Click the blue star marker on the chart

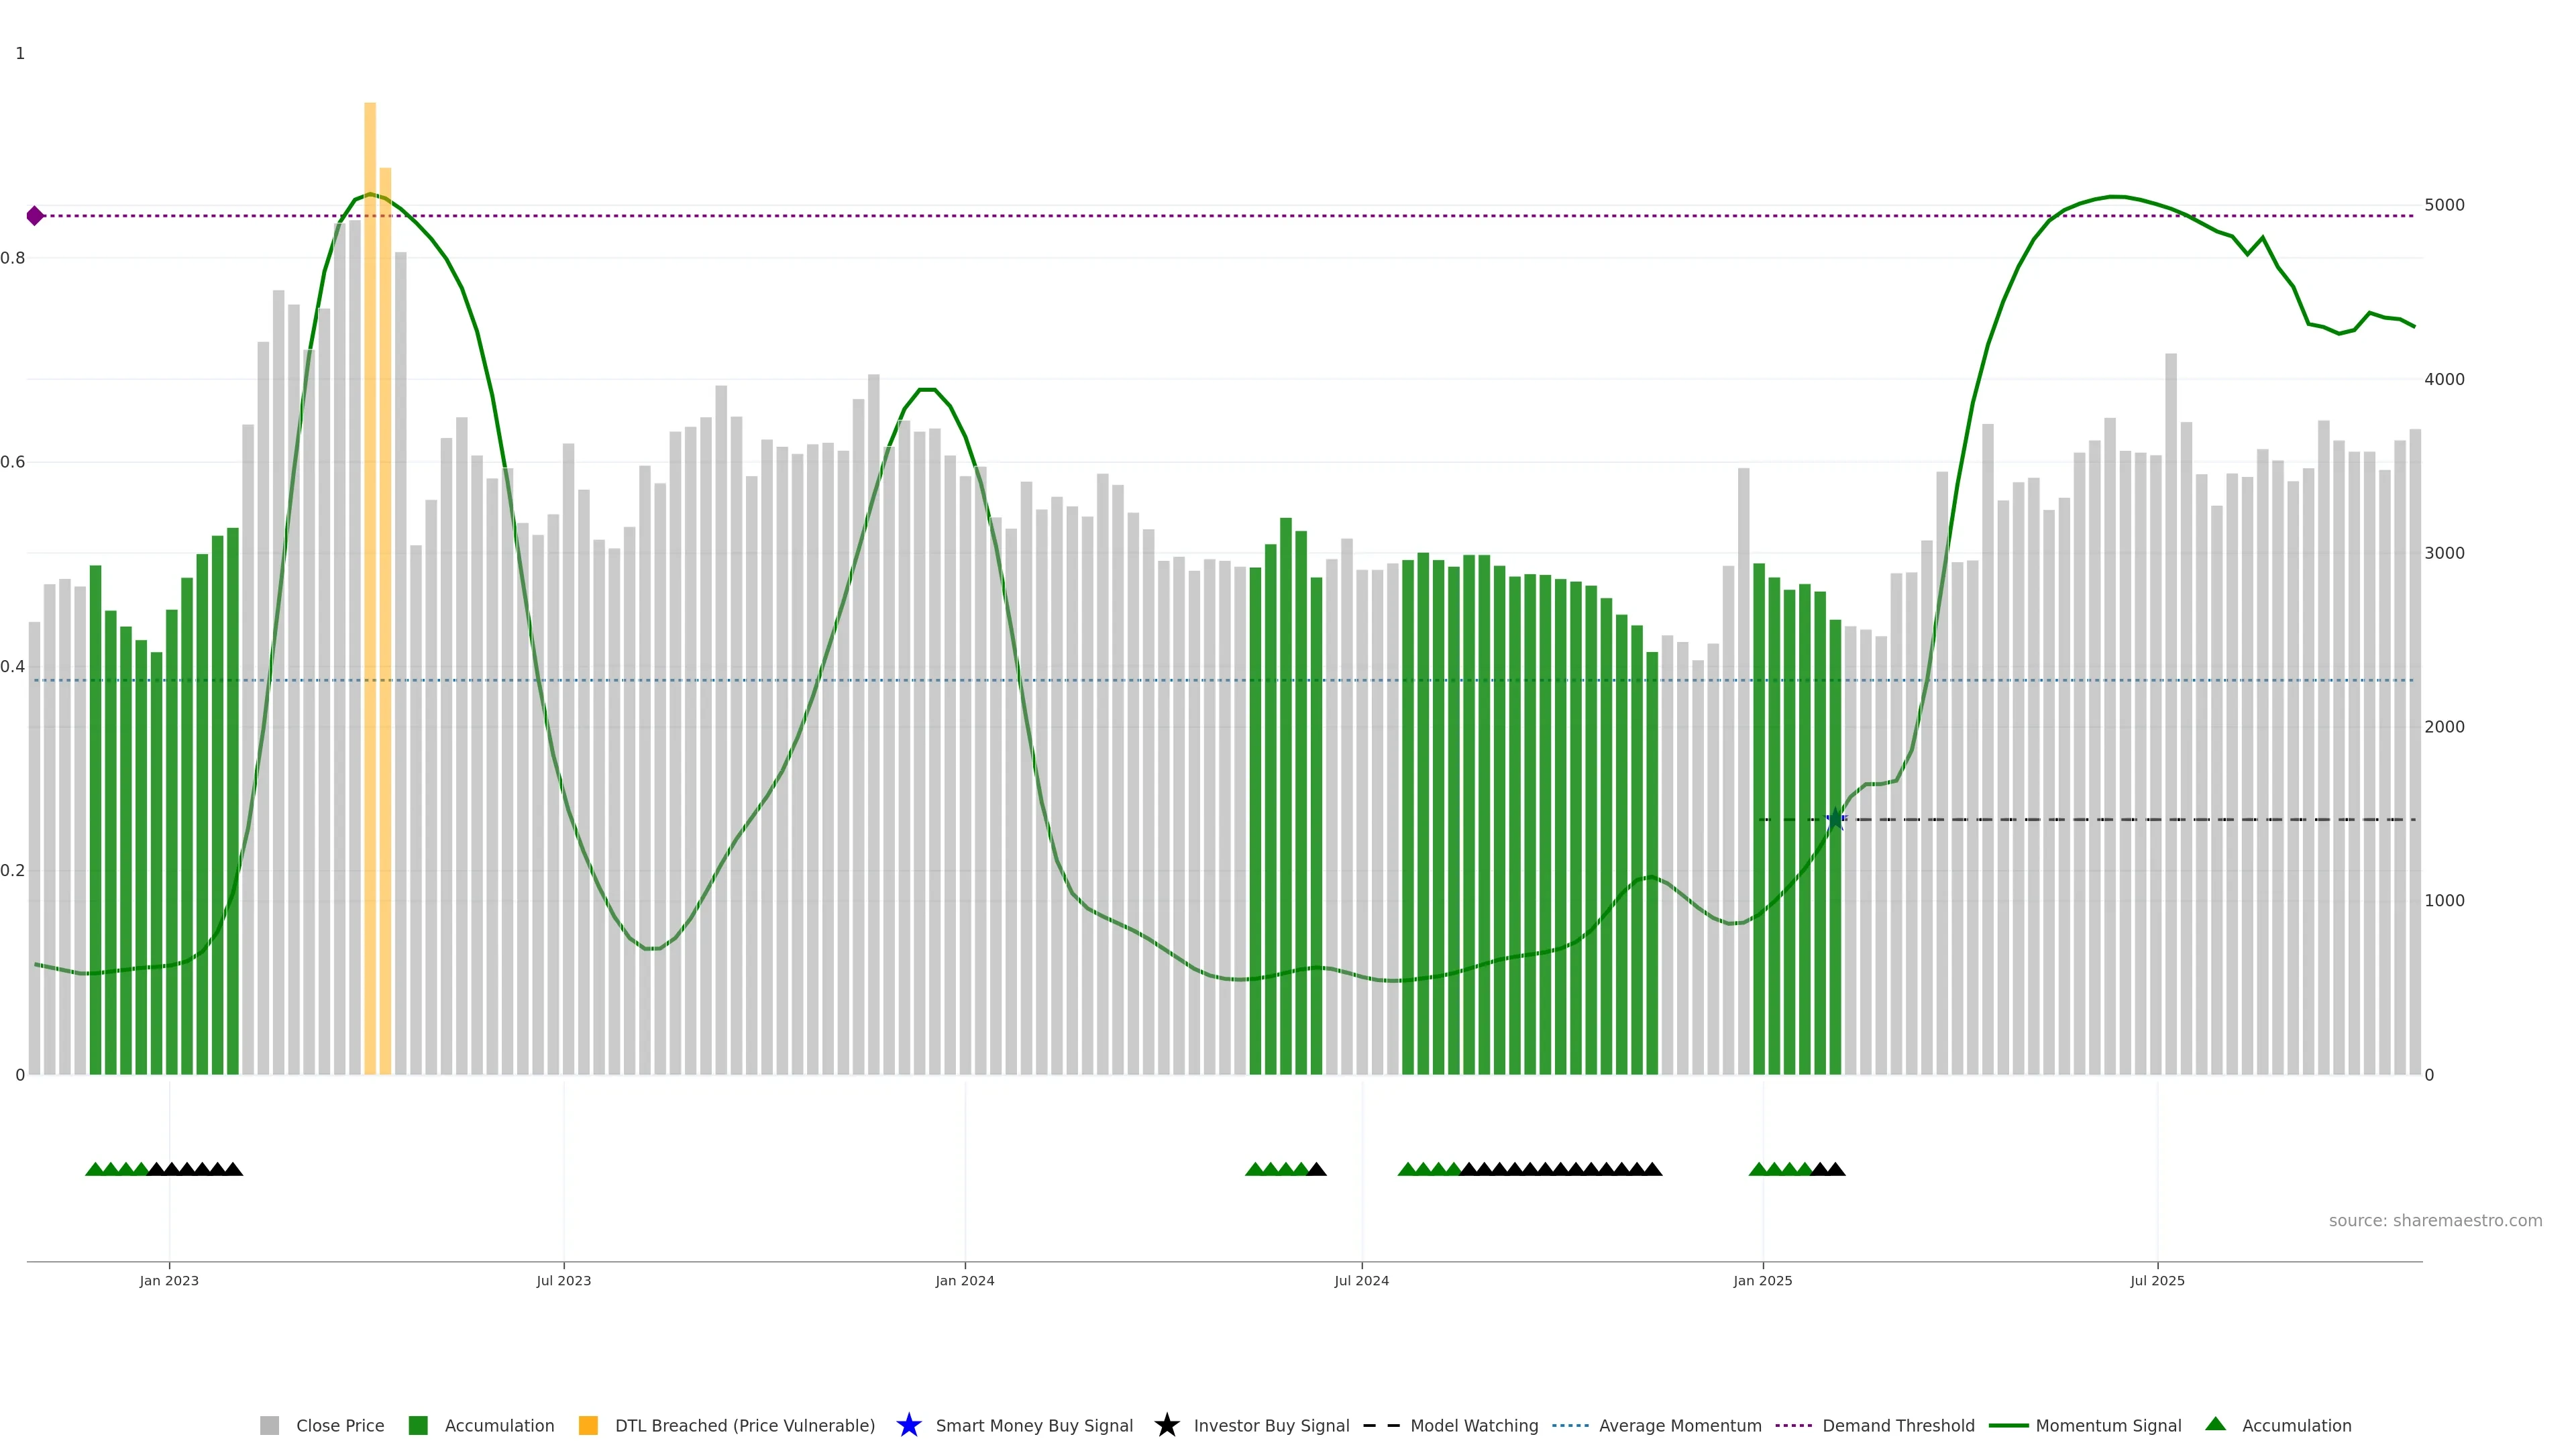(x=1835, y=820)
